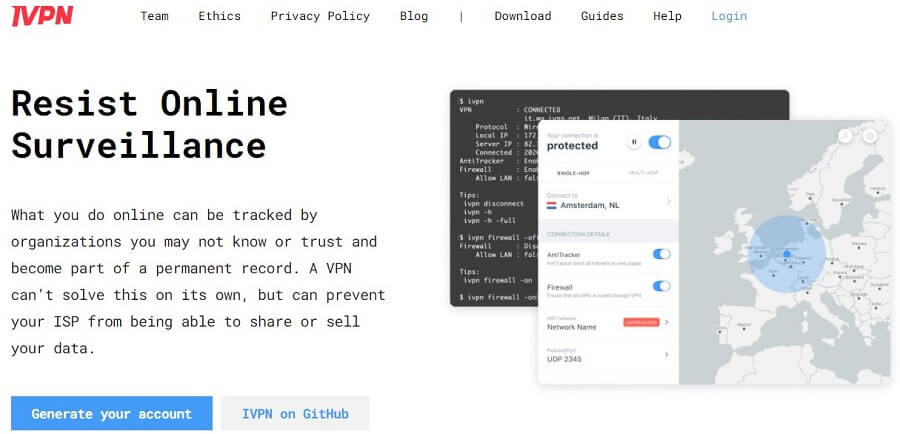
Task: Open the Privacy Policy page
Action: 320,16
